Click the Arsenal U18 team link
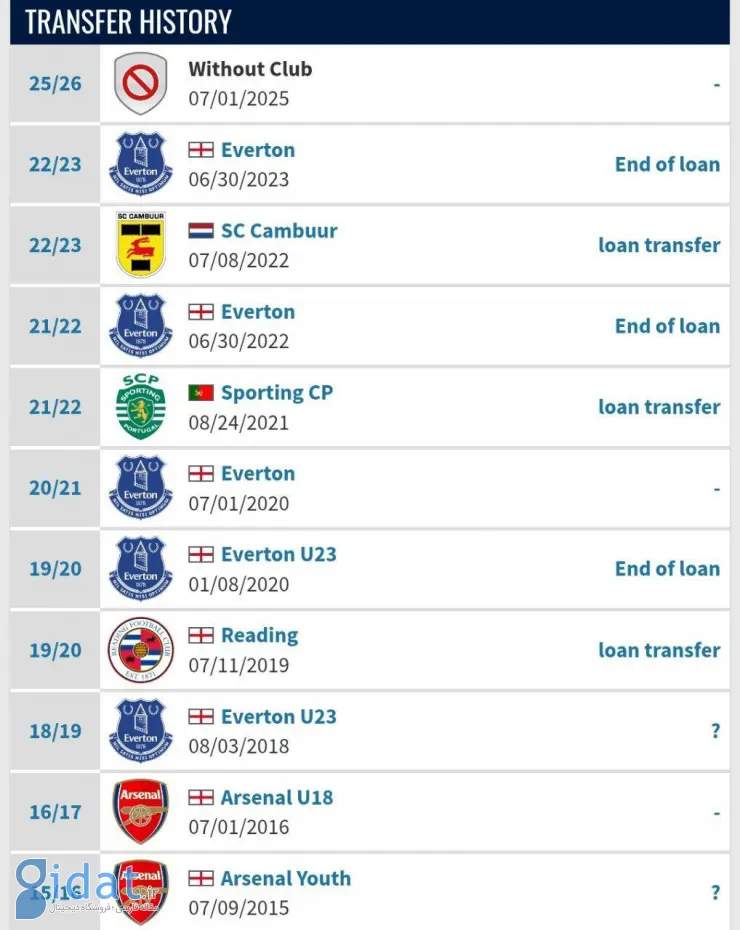 (x=277, y=798)
